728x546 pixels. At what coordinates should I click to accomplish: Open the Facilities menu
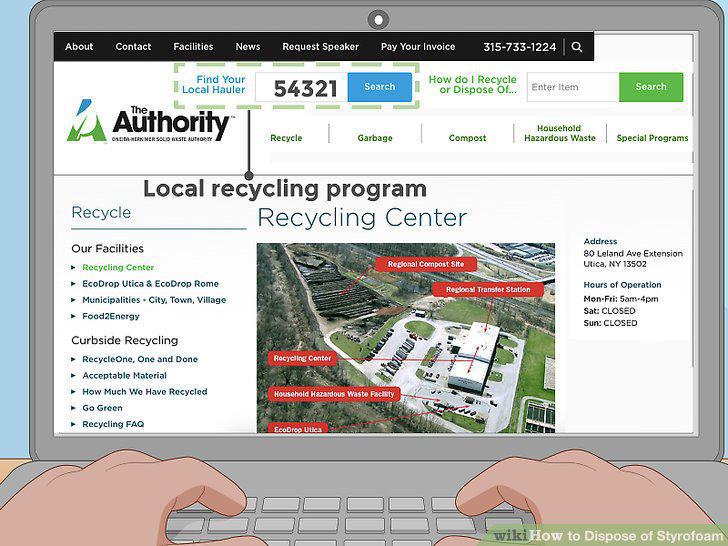tap(193, 47)
